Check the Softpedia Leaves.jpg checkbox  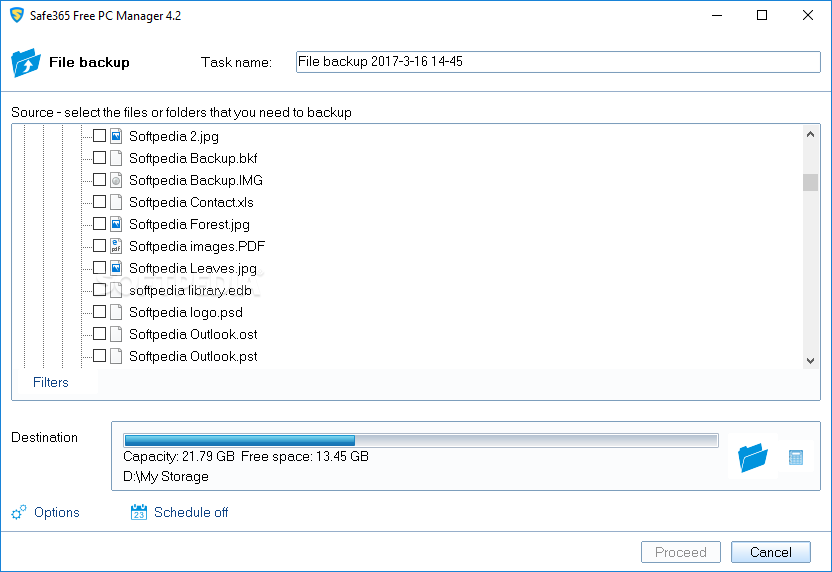coord(99,267)
